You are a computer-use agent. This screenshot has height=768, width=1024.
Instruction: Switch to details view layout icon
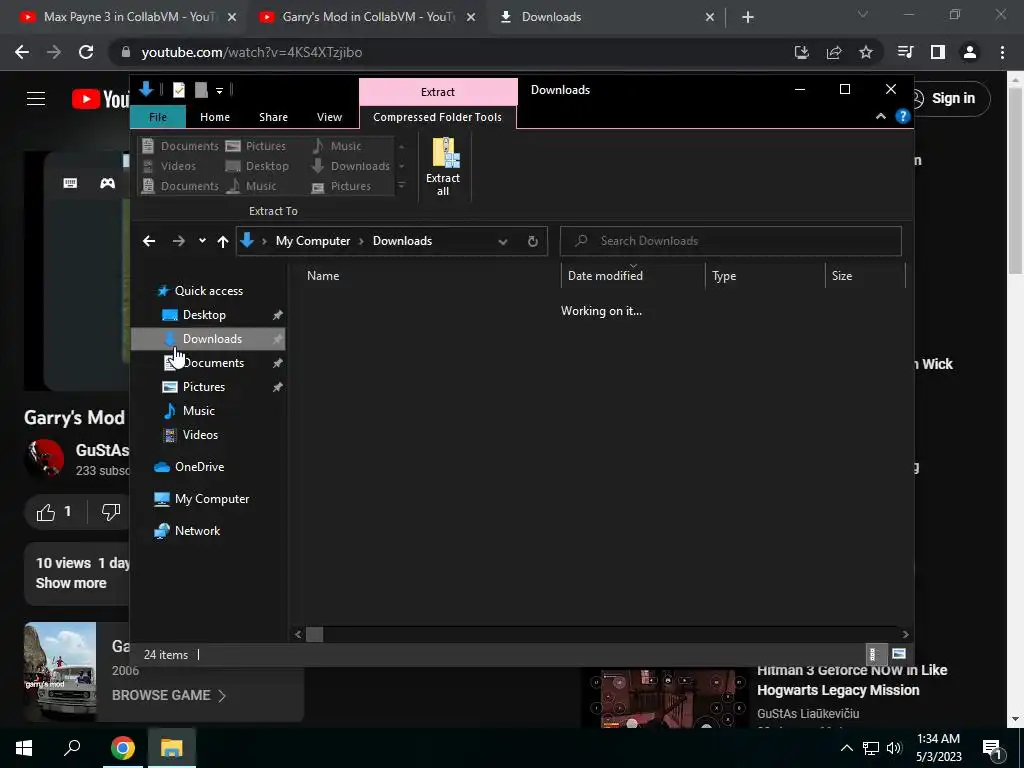click(874, 654)
